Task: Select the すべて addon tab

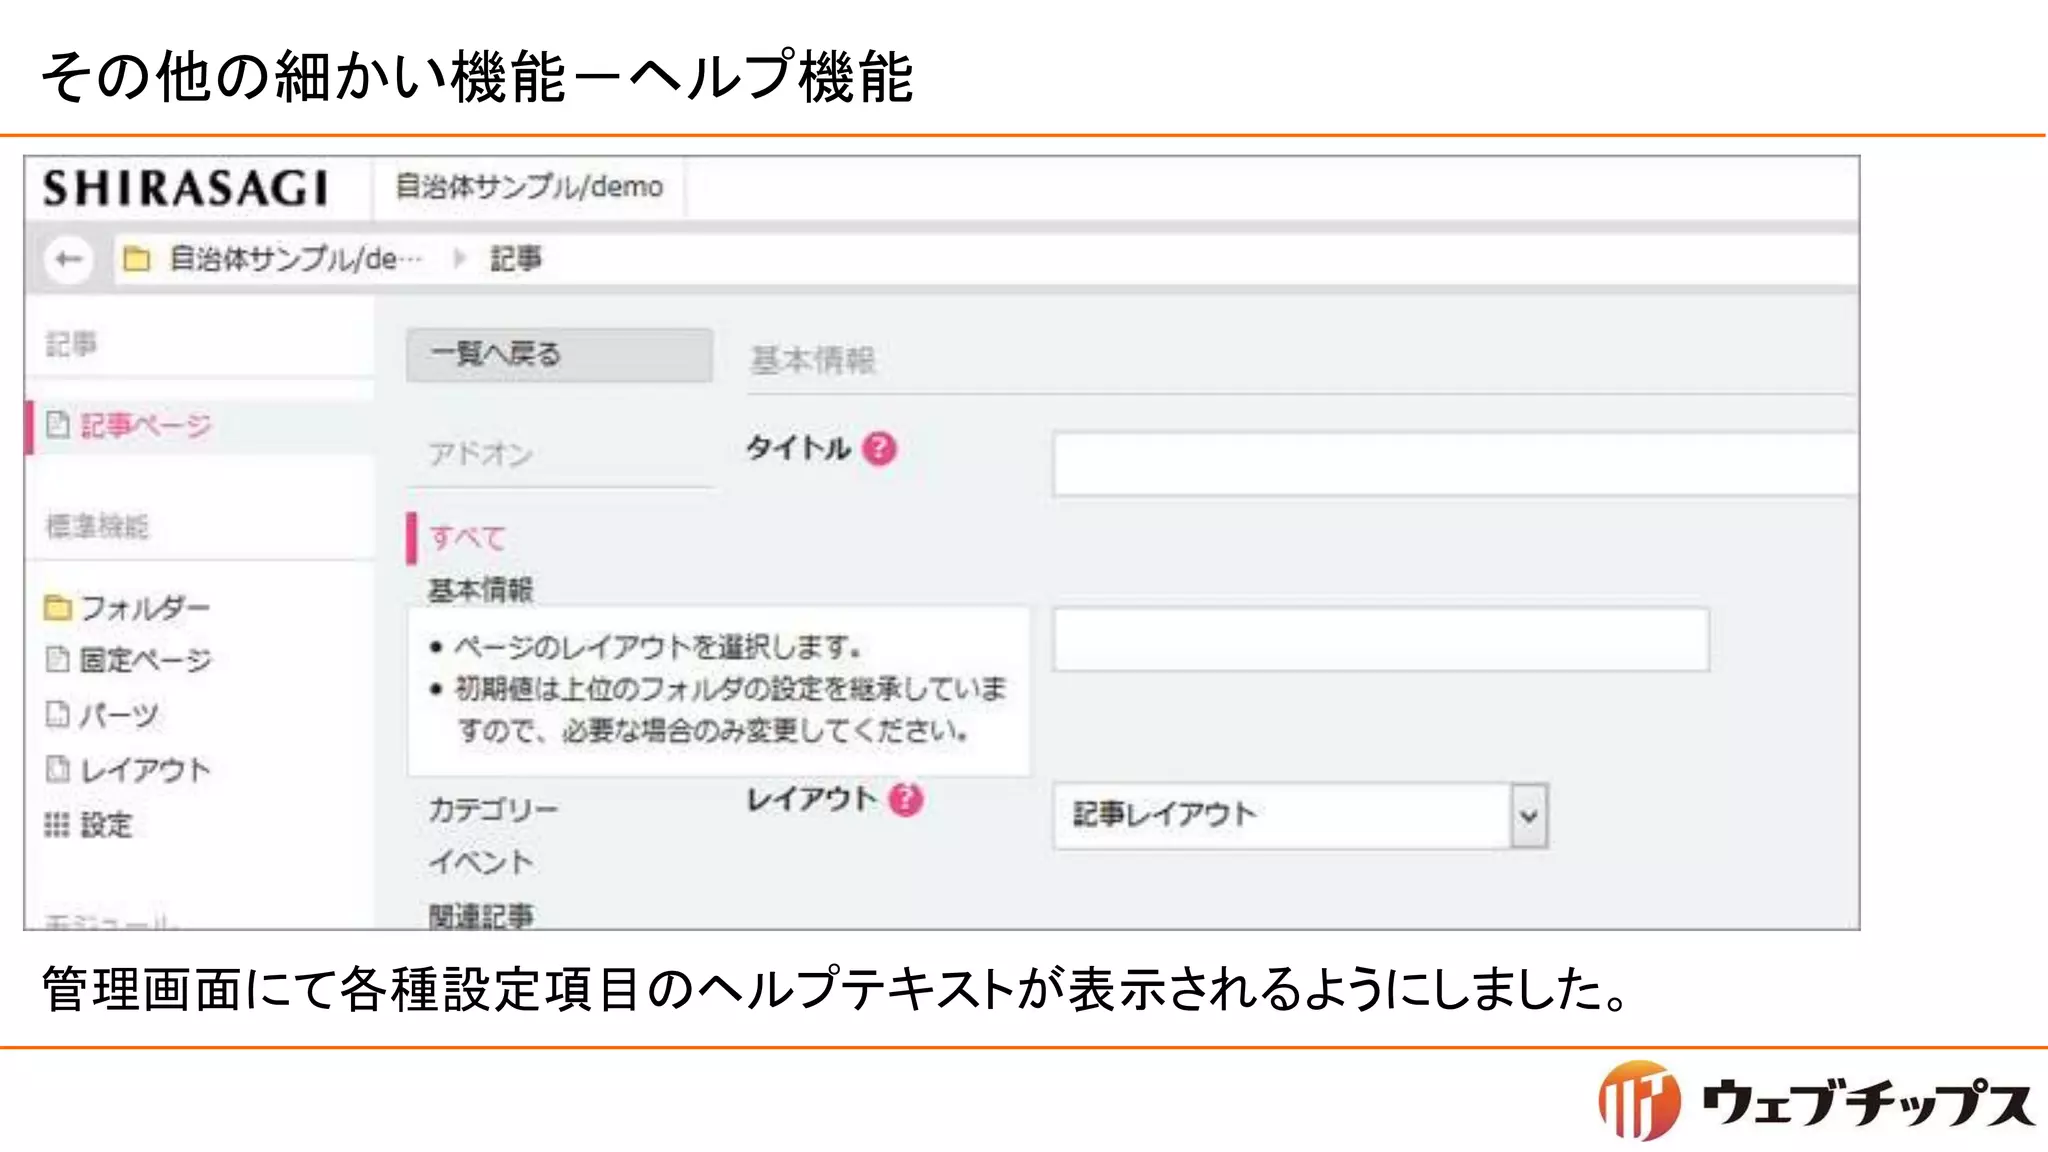Action: [x=467, y=538]
